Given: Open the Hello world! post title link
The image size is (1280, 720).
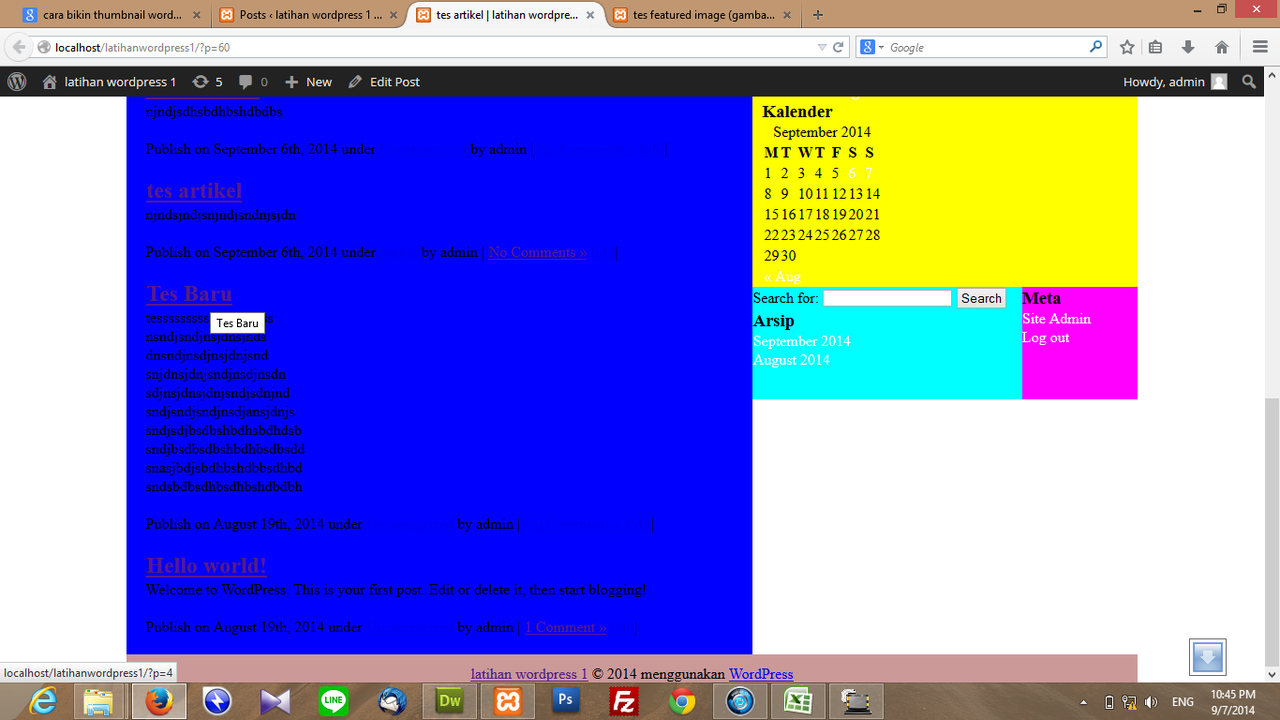Looking at the screenshot, I should click(x=206, y=565).
